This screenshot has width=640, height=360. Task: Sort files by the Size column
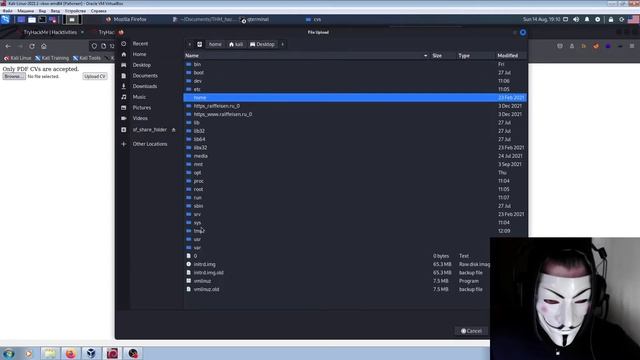(x=437, y=56)
